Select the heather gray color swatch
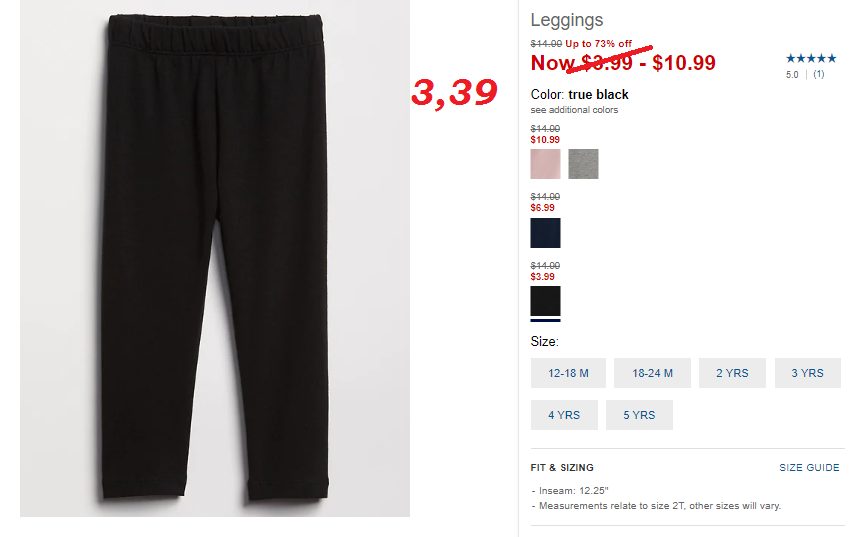Screen dimensions: 854x537 click(x=583, y=164)
